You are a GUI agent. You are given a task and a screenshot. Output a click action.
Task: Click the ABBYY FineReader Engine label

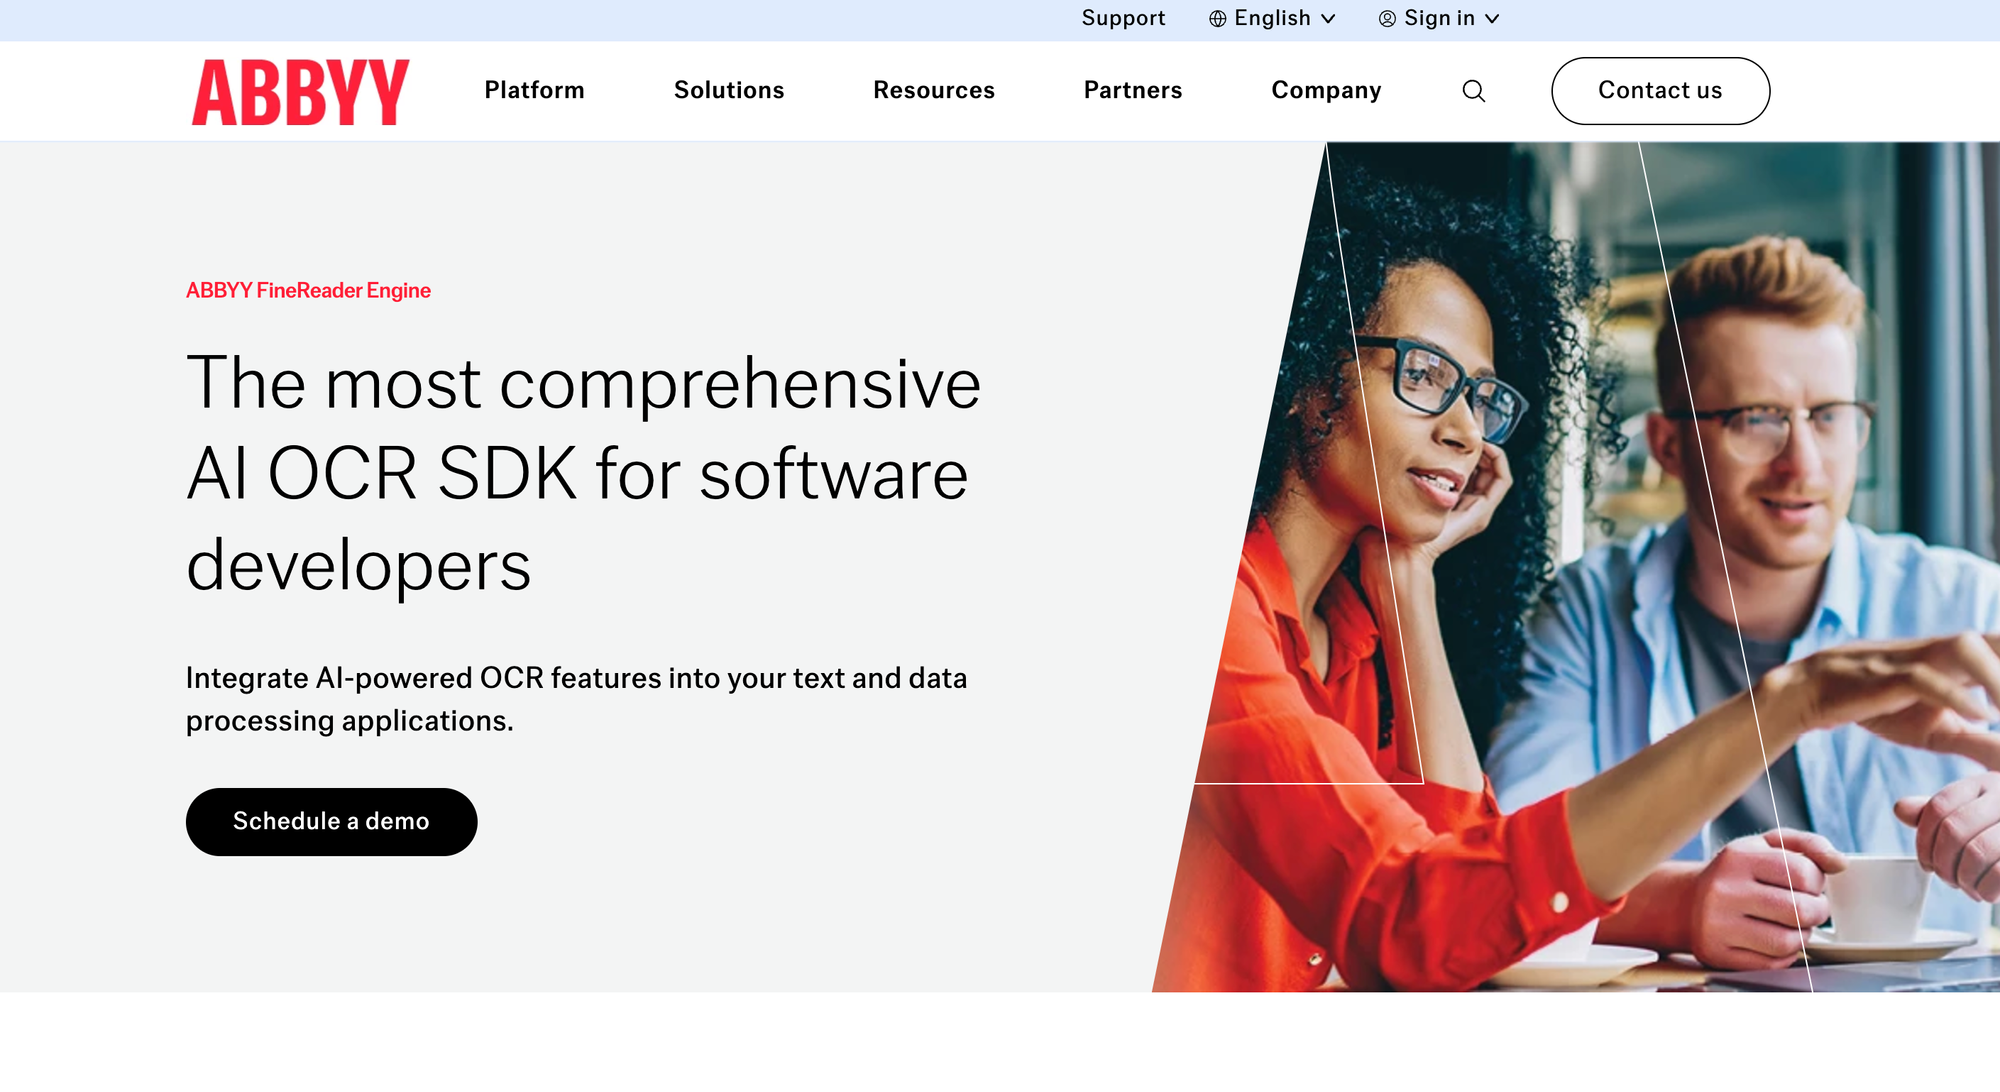308,291
